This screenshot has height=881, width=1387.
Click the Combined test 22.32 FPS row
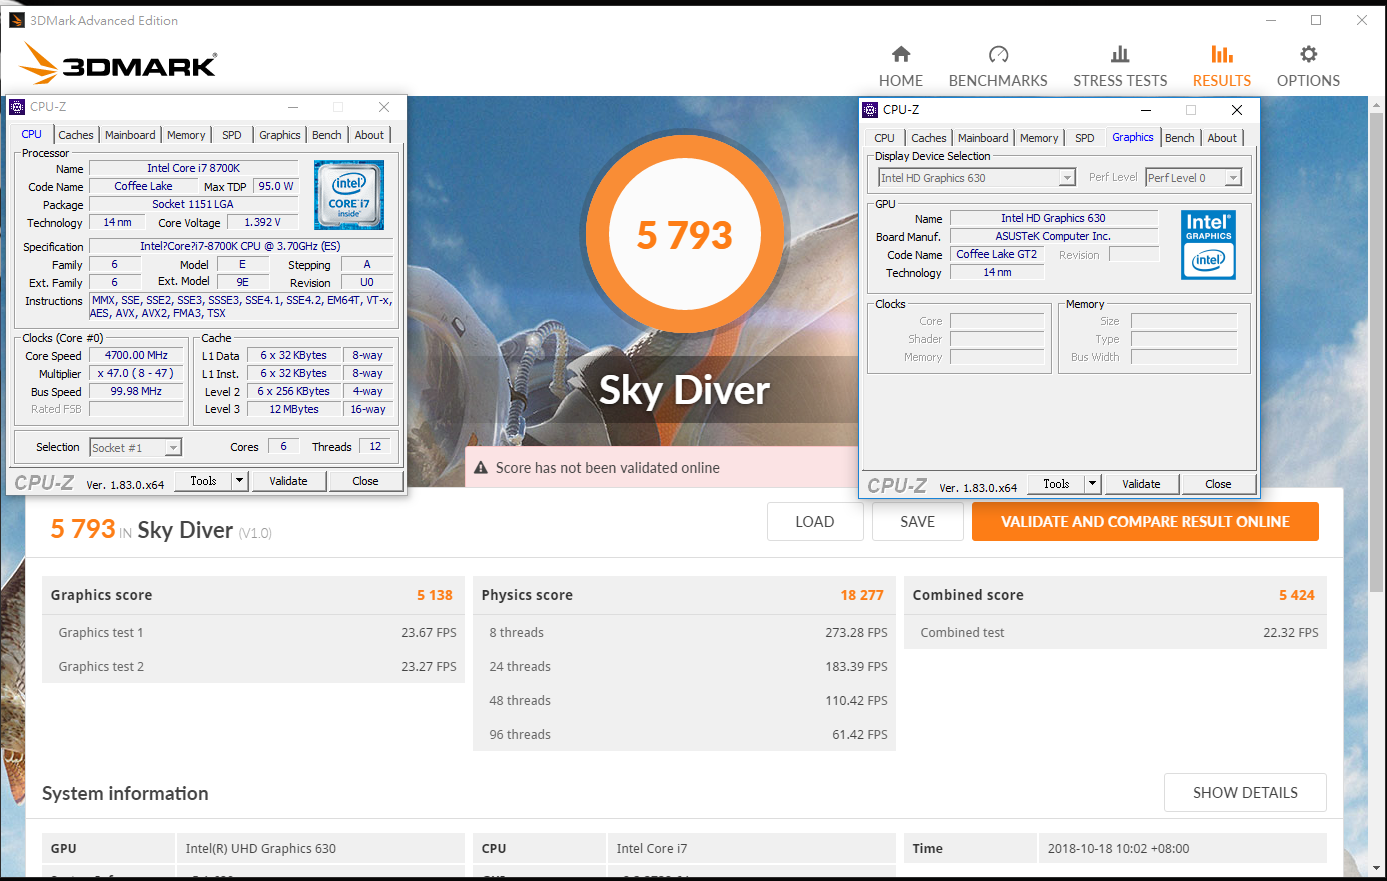click(x=1115, y=632)
